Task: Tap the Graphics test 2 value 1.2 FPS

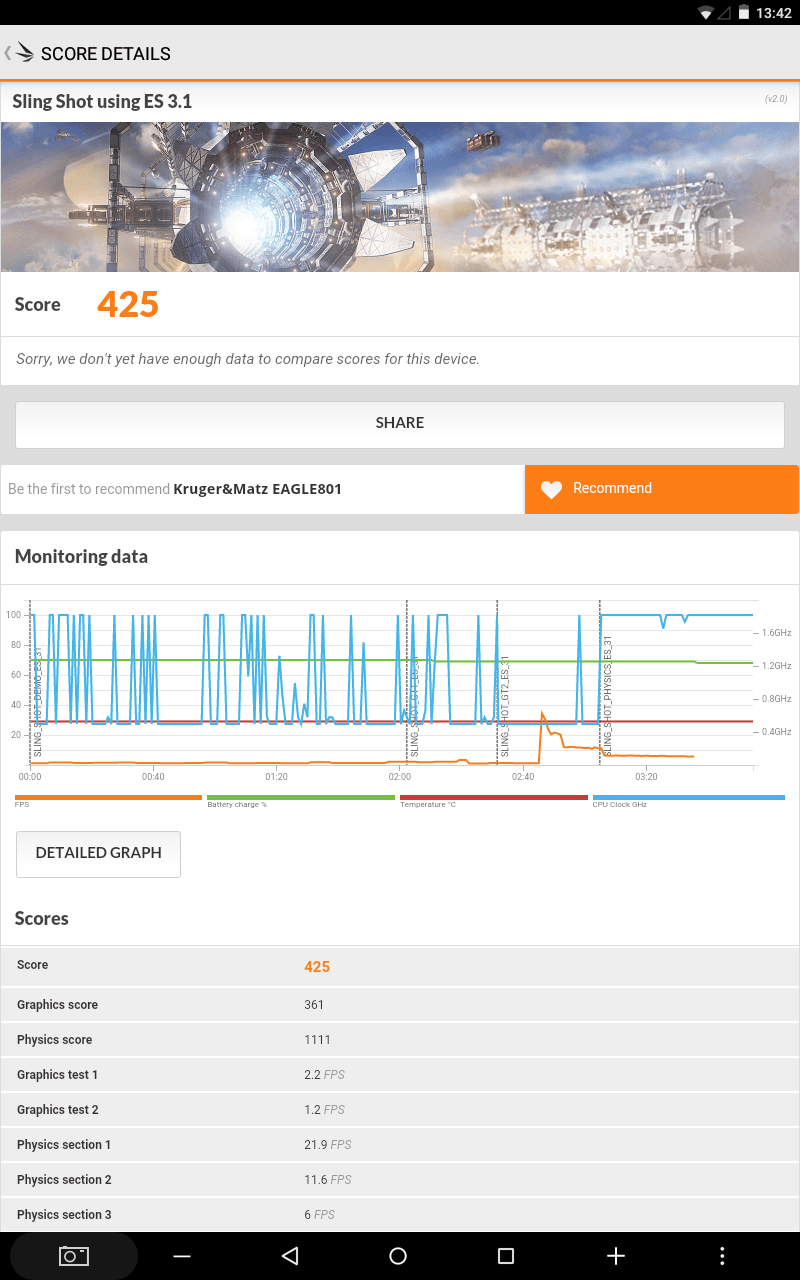Action: pyautogui.click(x=324, y=1110)
